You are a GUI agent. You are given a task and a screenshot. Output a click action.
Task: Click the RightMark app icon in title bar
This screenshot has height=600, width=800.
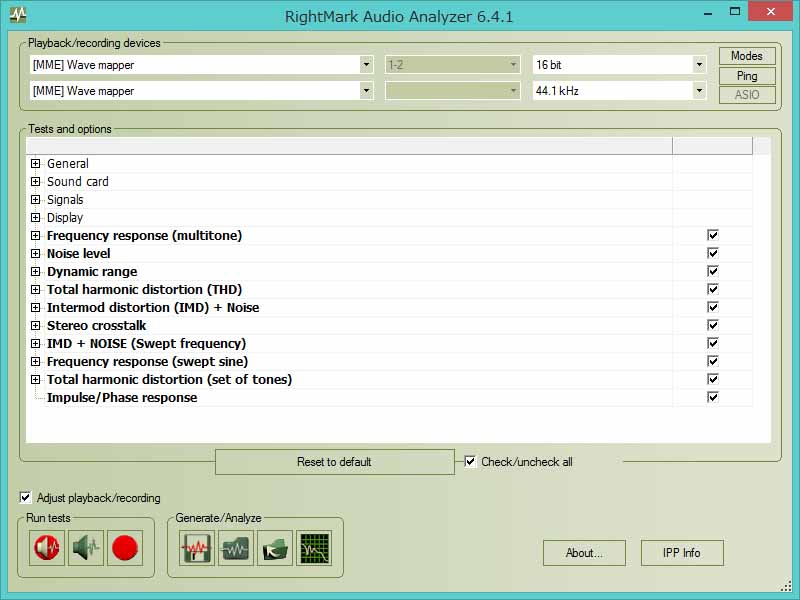pos(18,15)
